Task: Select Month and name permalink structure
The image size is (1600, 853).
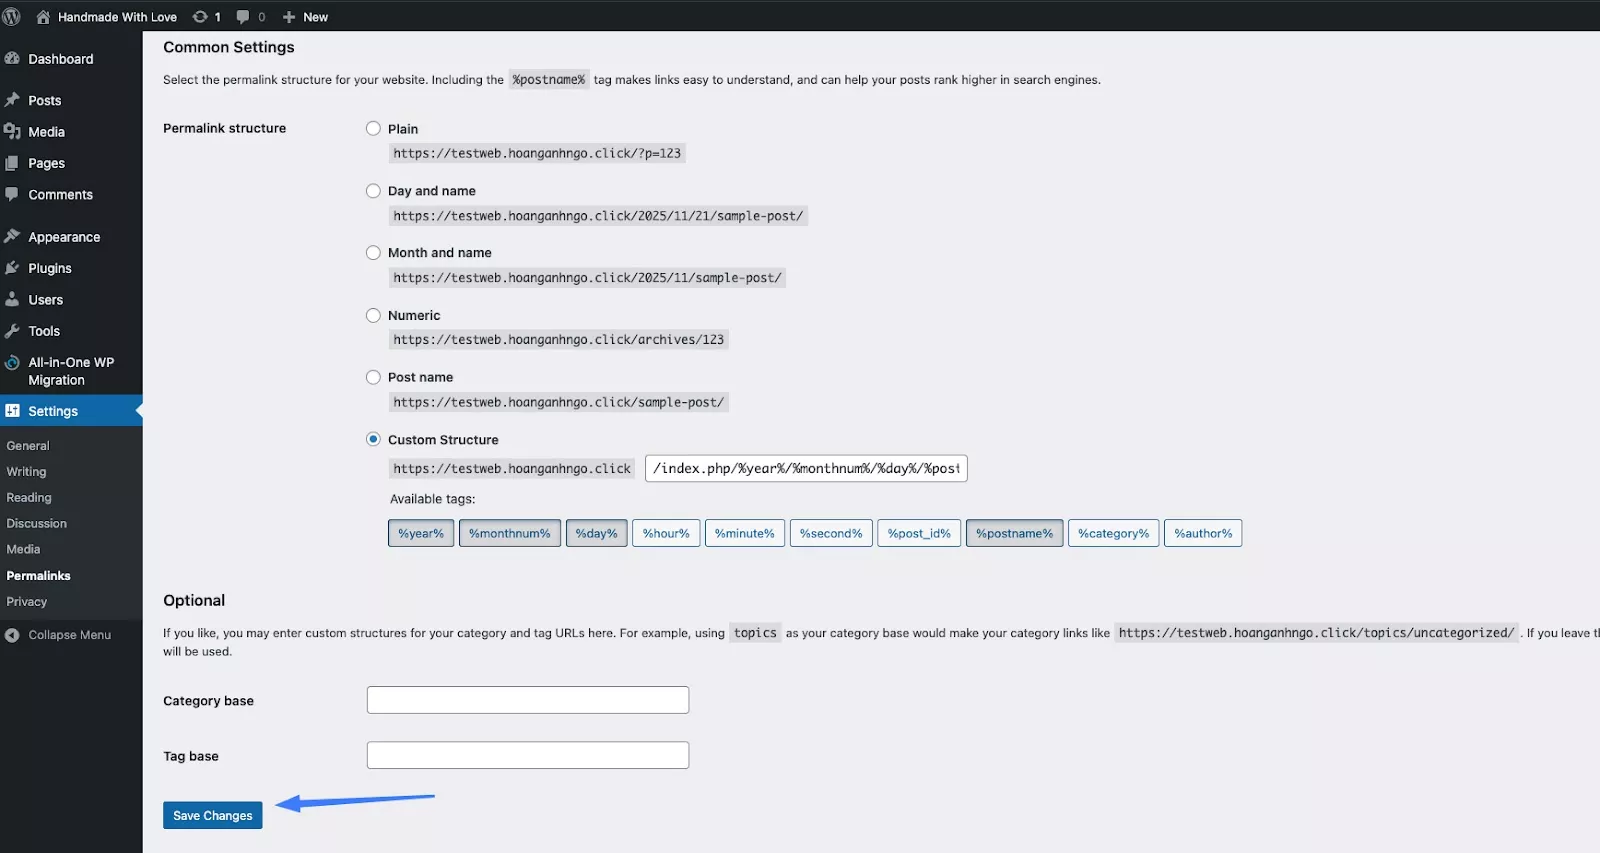Action: click(373, 253)
